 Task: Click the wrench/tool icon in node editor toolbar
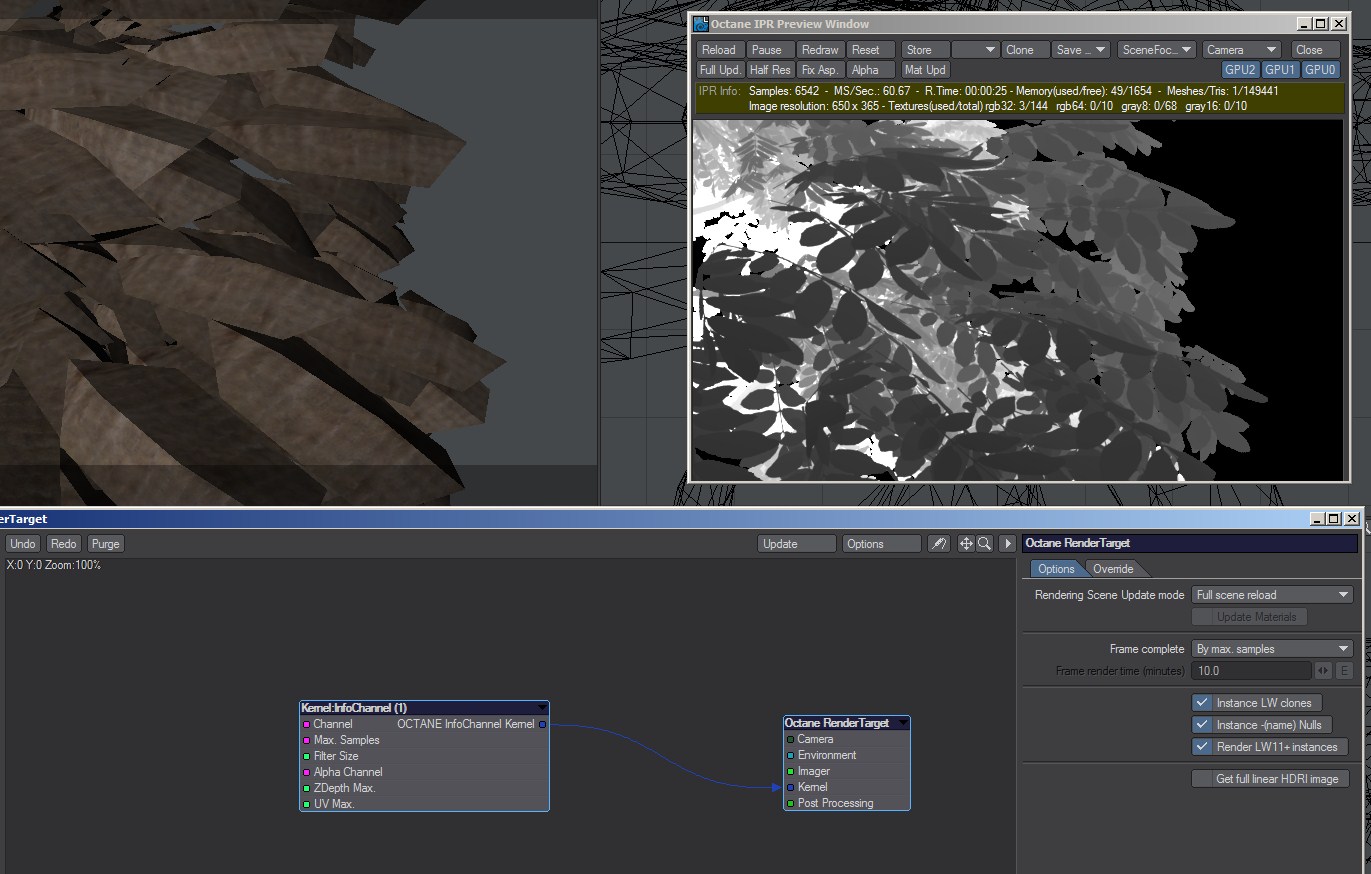click(x=938, y=544)
